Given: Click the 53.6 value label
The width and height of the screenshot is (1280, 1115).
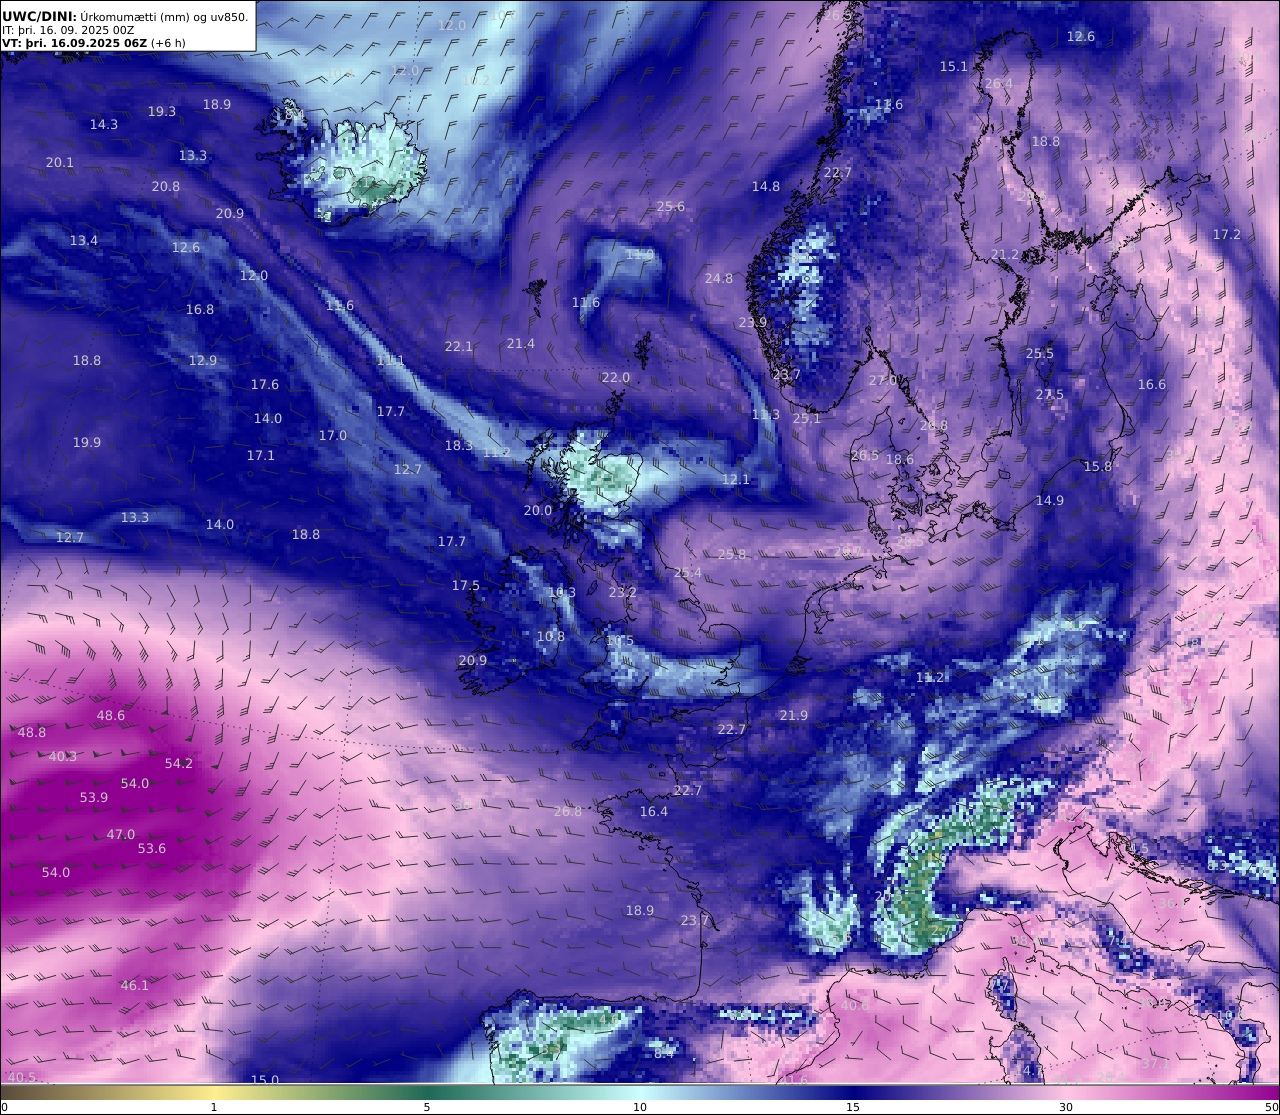Looking at the screenshot, I should pos(152,848).
